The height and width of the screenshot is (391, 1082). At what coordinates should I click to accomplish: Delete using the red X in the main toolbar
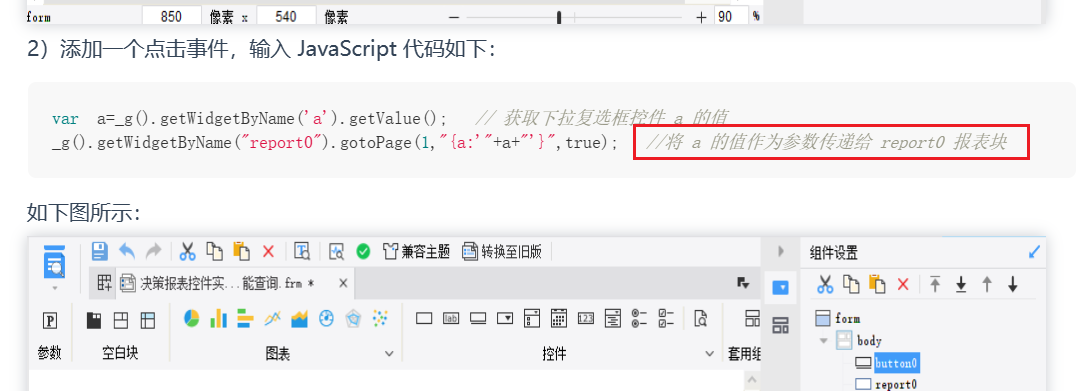(x=268, y=251)
